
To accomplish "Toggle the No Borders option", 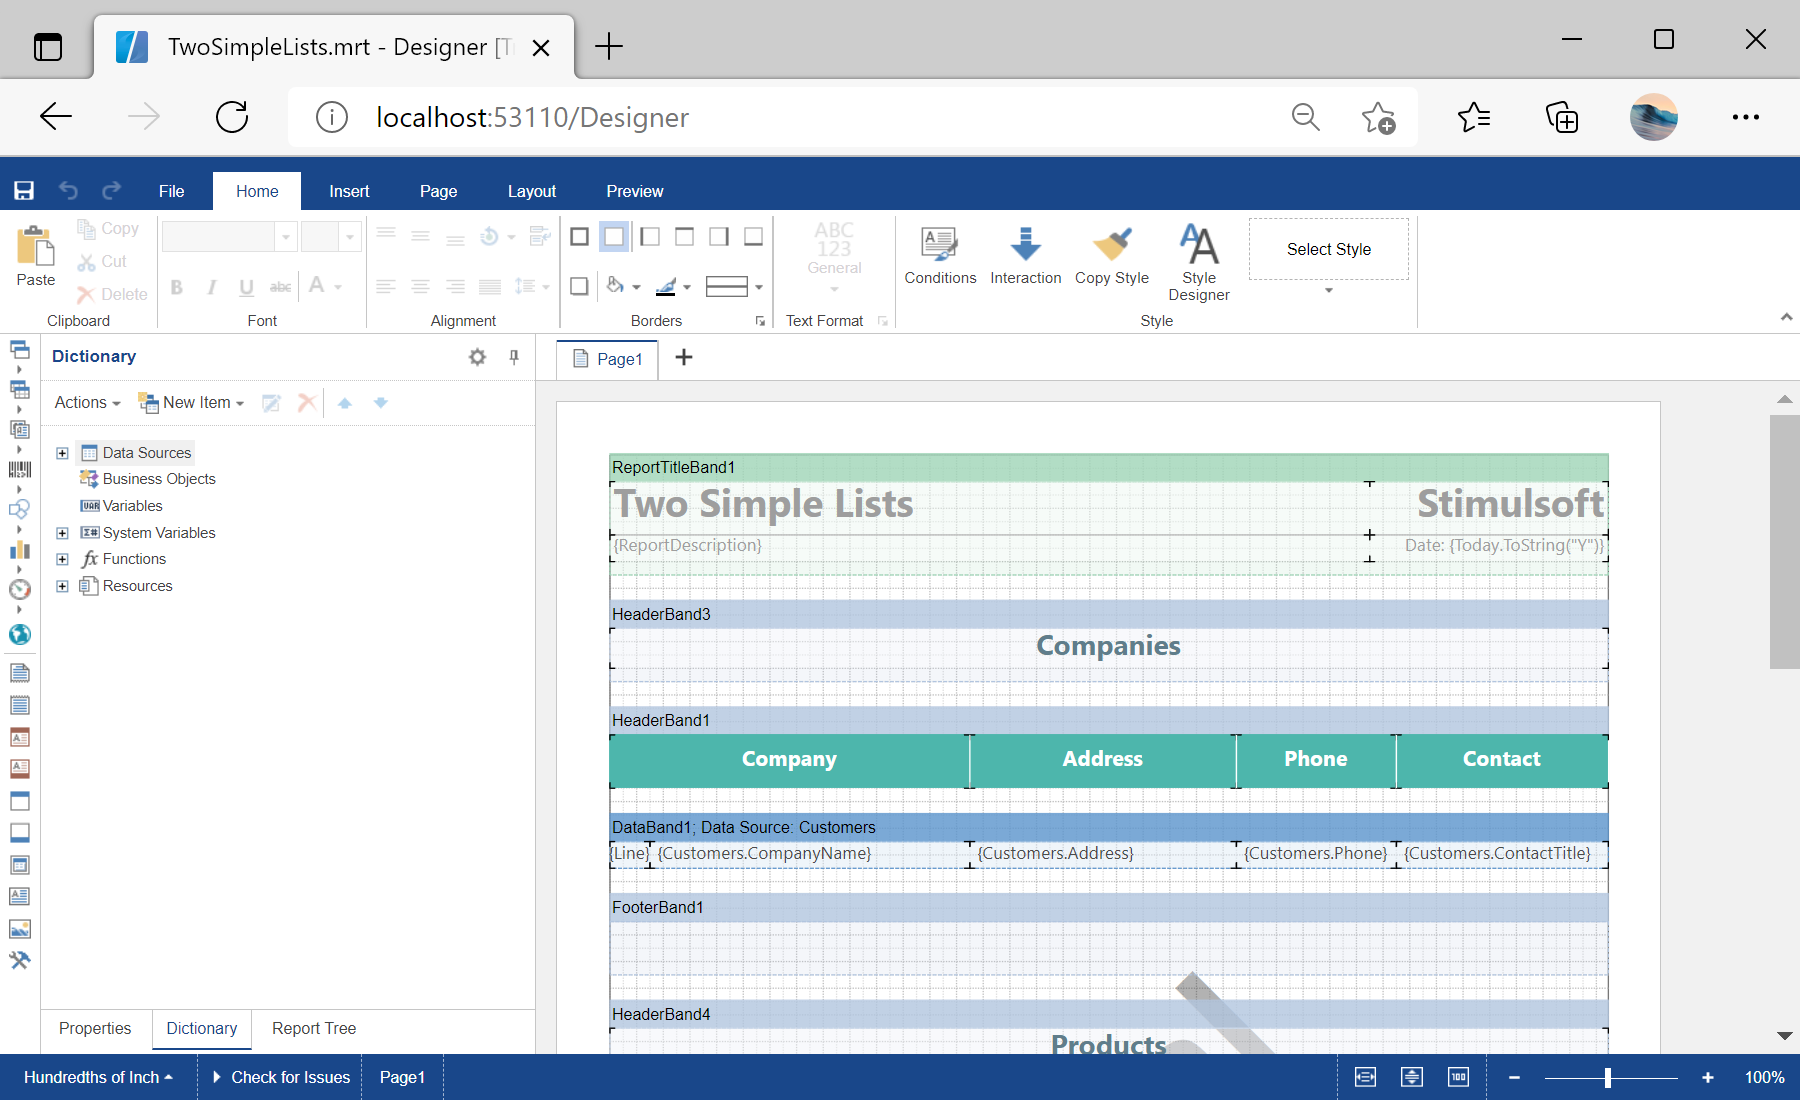I will click(x=614, y=236).
